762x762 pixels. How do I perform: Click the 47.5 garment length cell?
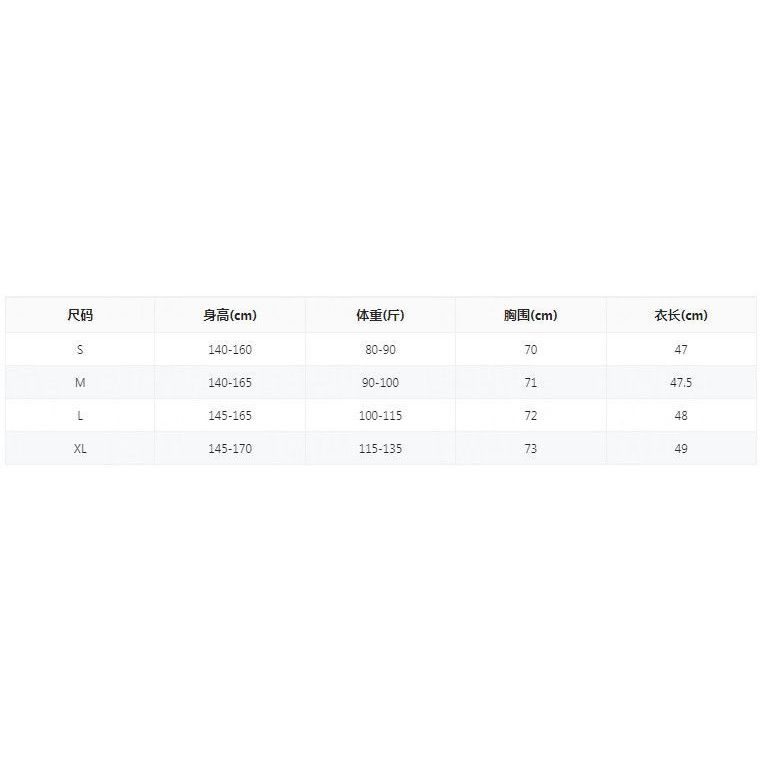pos(681,382)
